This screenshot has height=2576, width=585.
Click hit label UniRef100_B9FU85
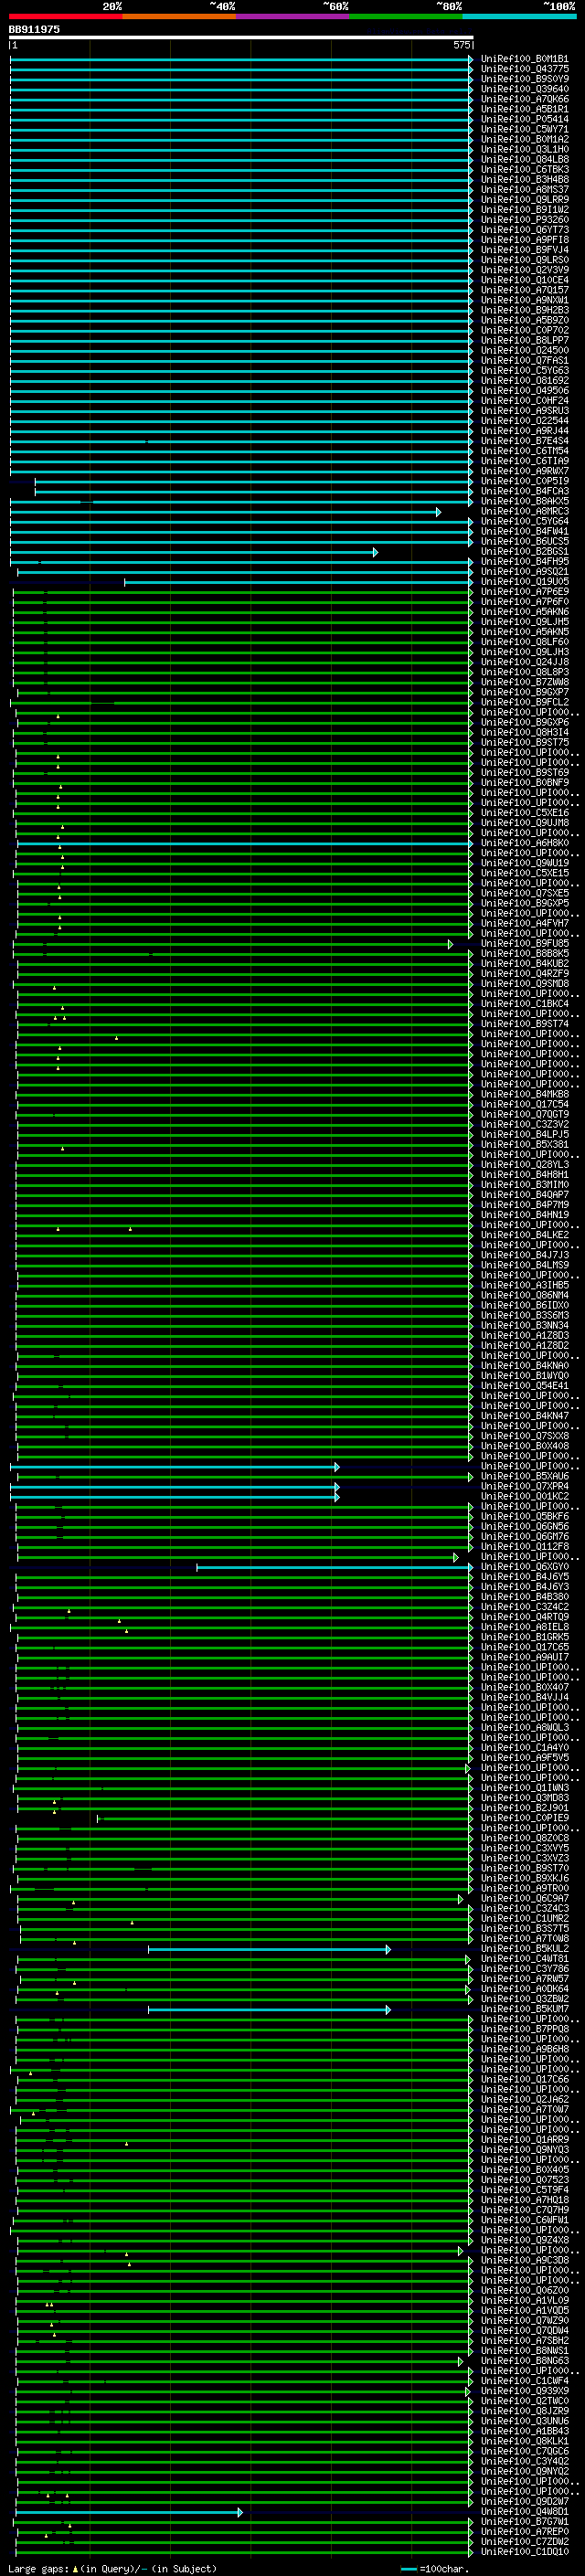[525, 944]
